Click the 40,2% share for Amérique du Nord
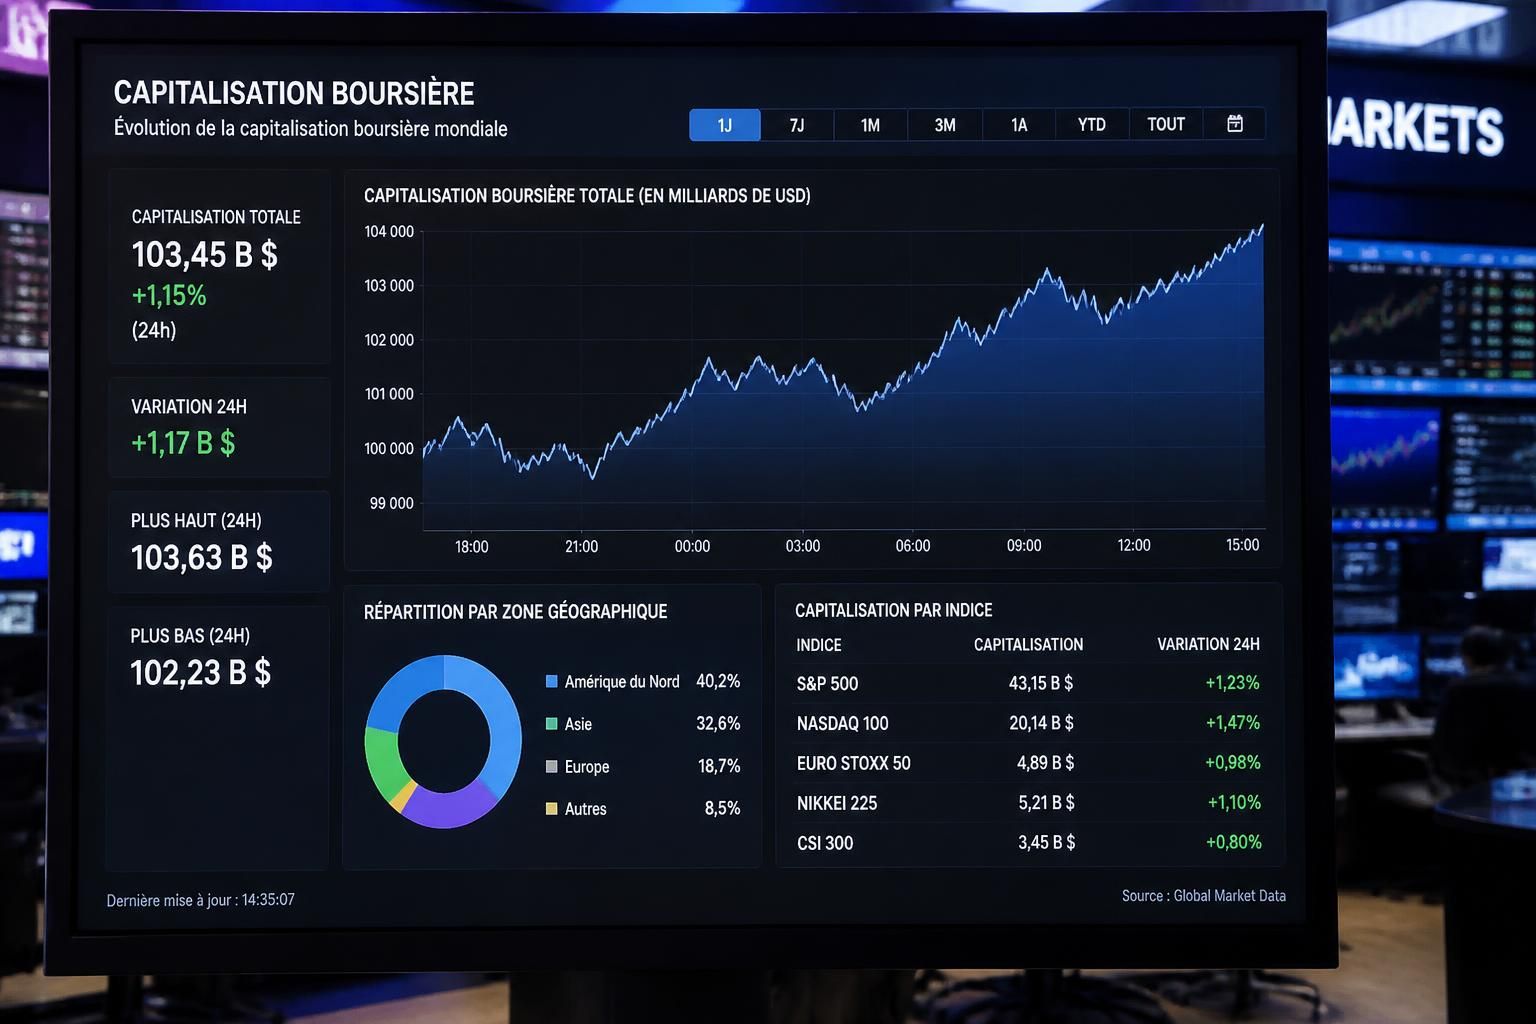This screenshot has height=1024, width=1536. pyautogui.click(x=718, y=681)
